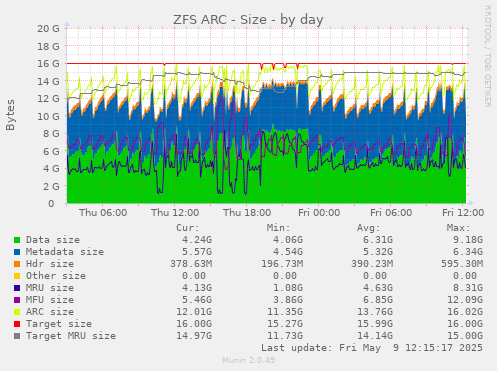Click Data size current value 4.24G
Screen dimensions: 497x371
click(197, 240)
